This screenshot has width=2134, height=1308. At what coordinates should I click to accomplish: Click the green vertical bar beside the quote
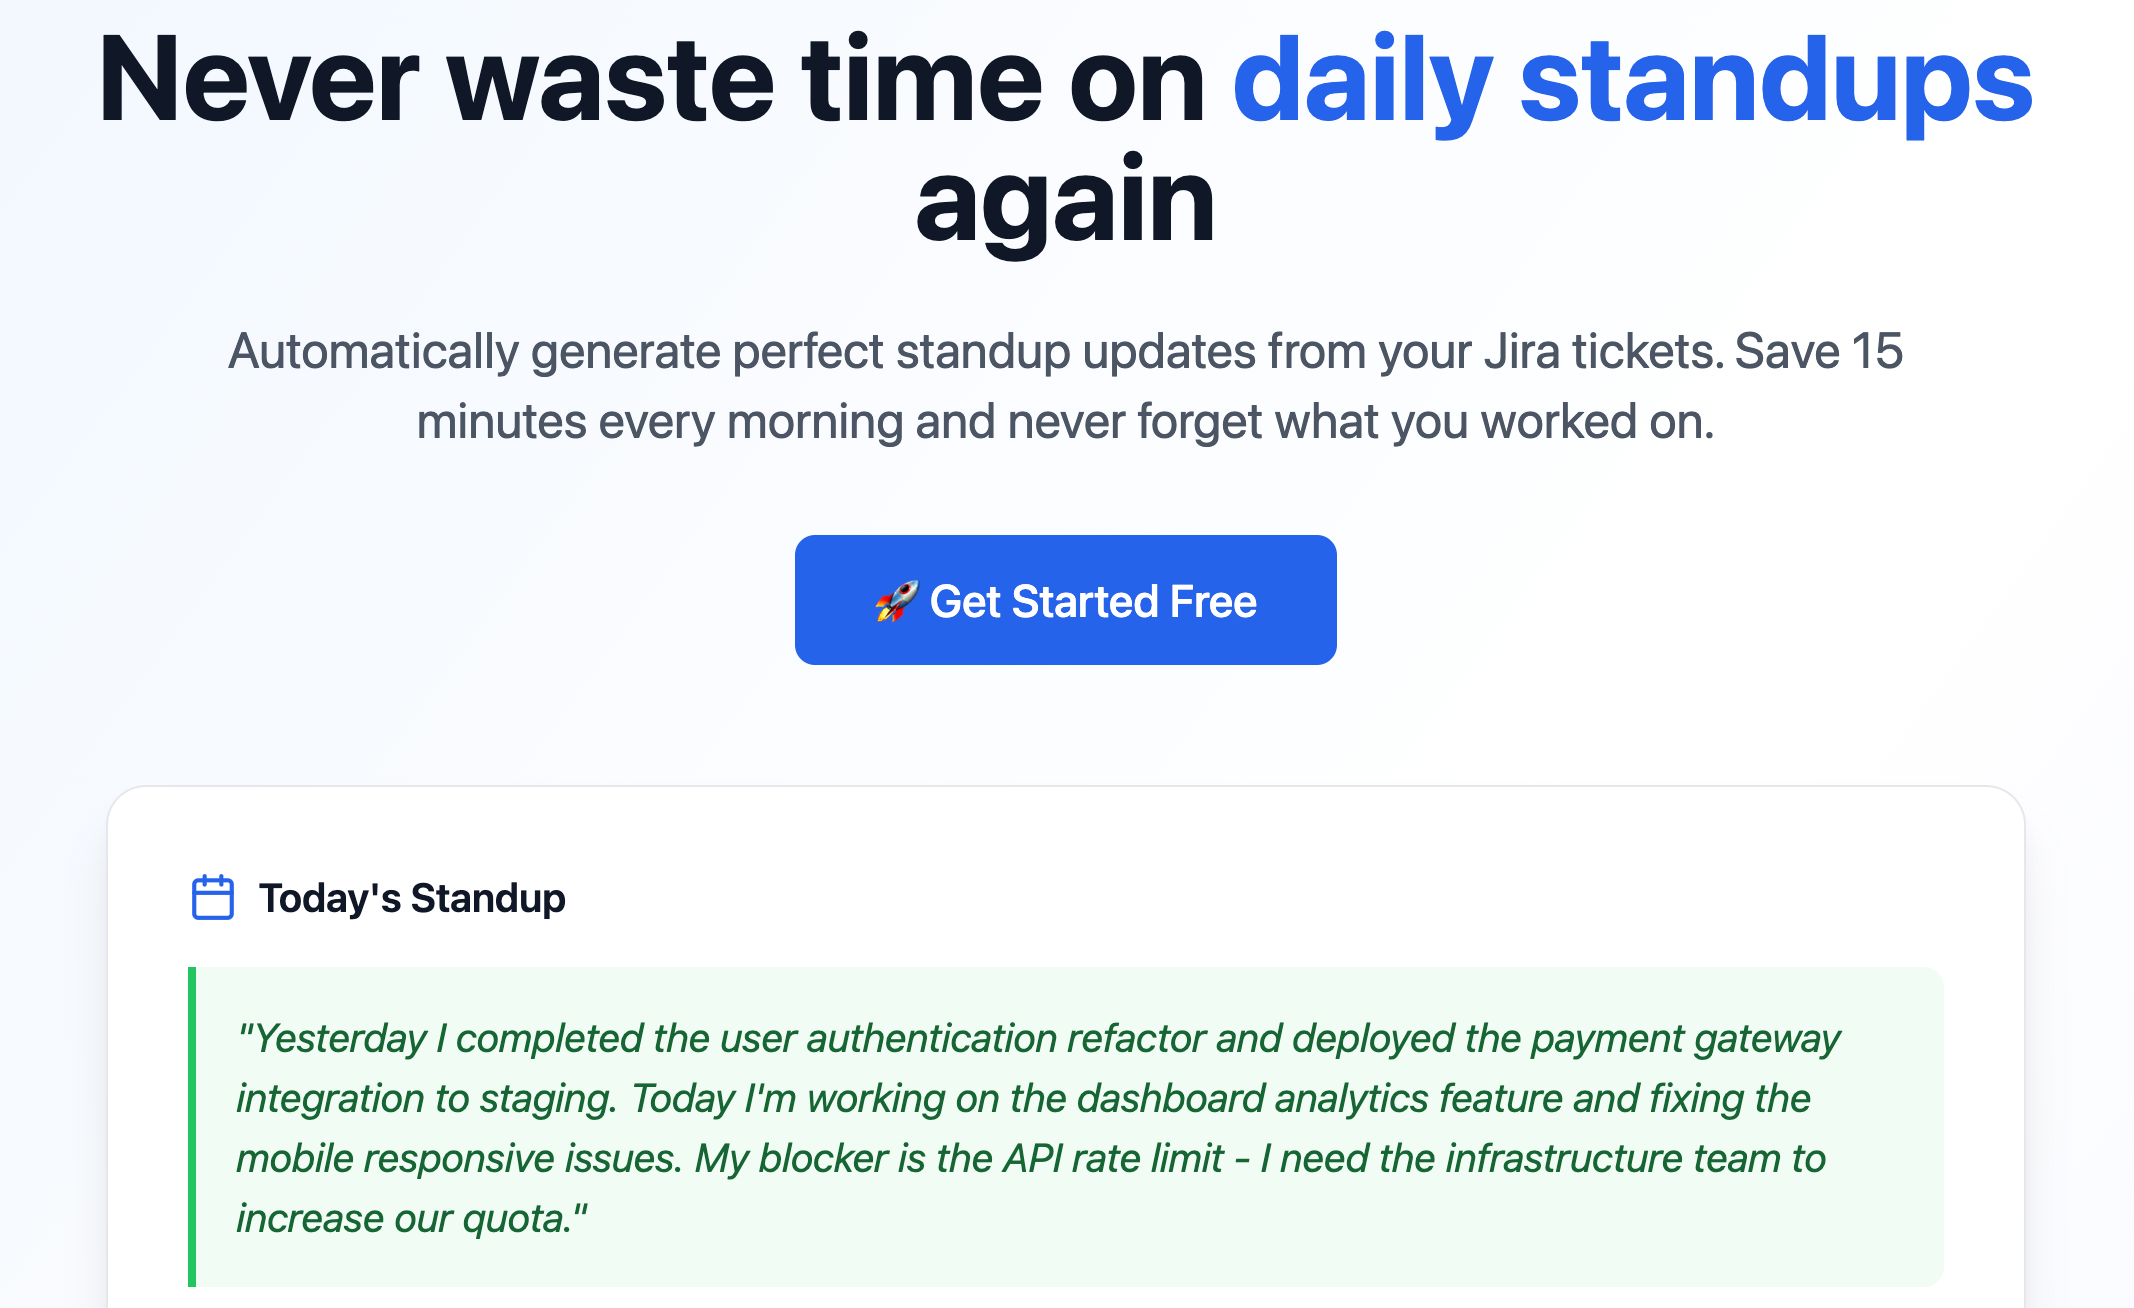tap(192, 1126)
